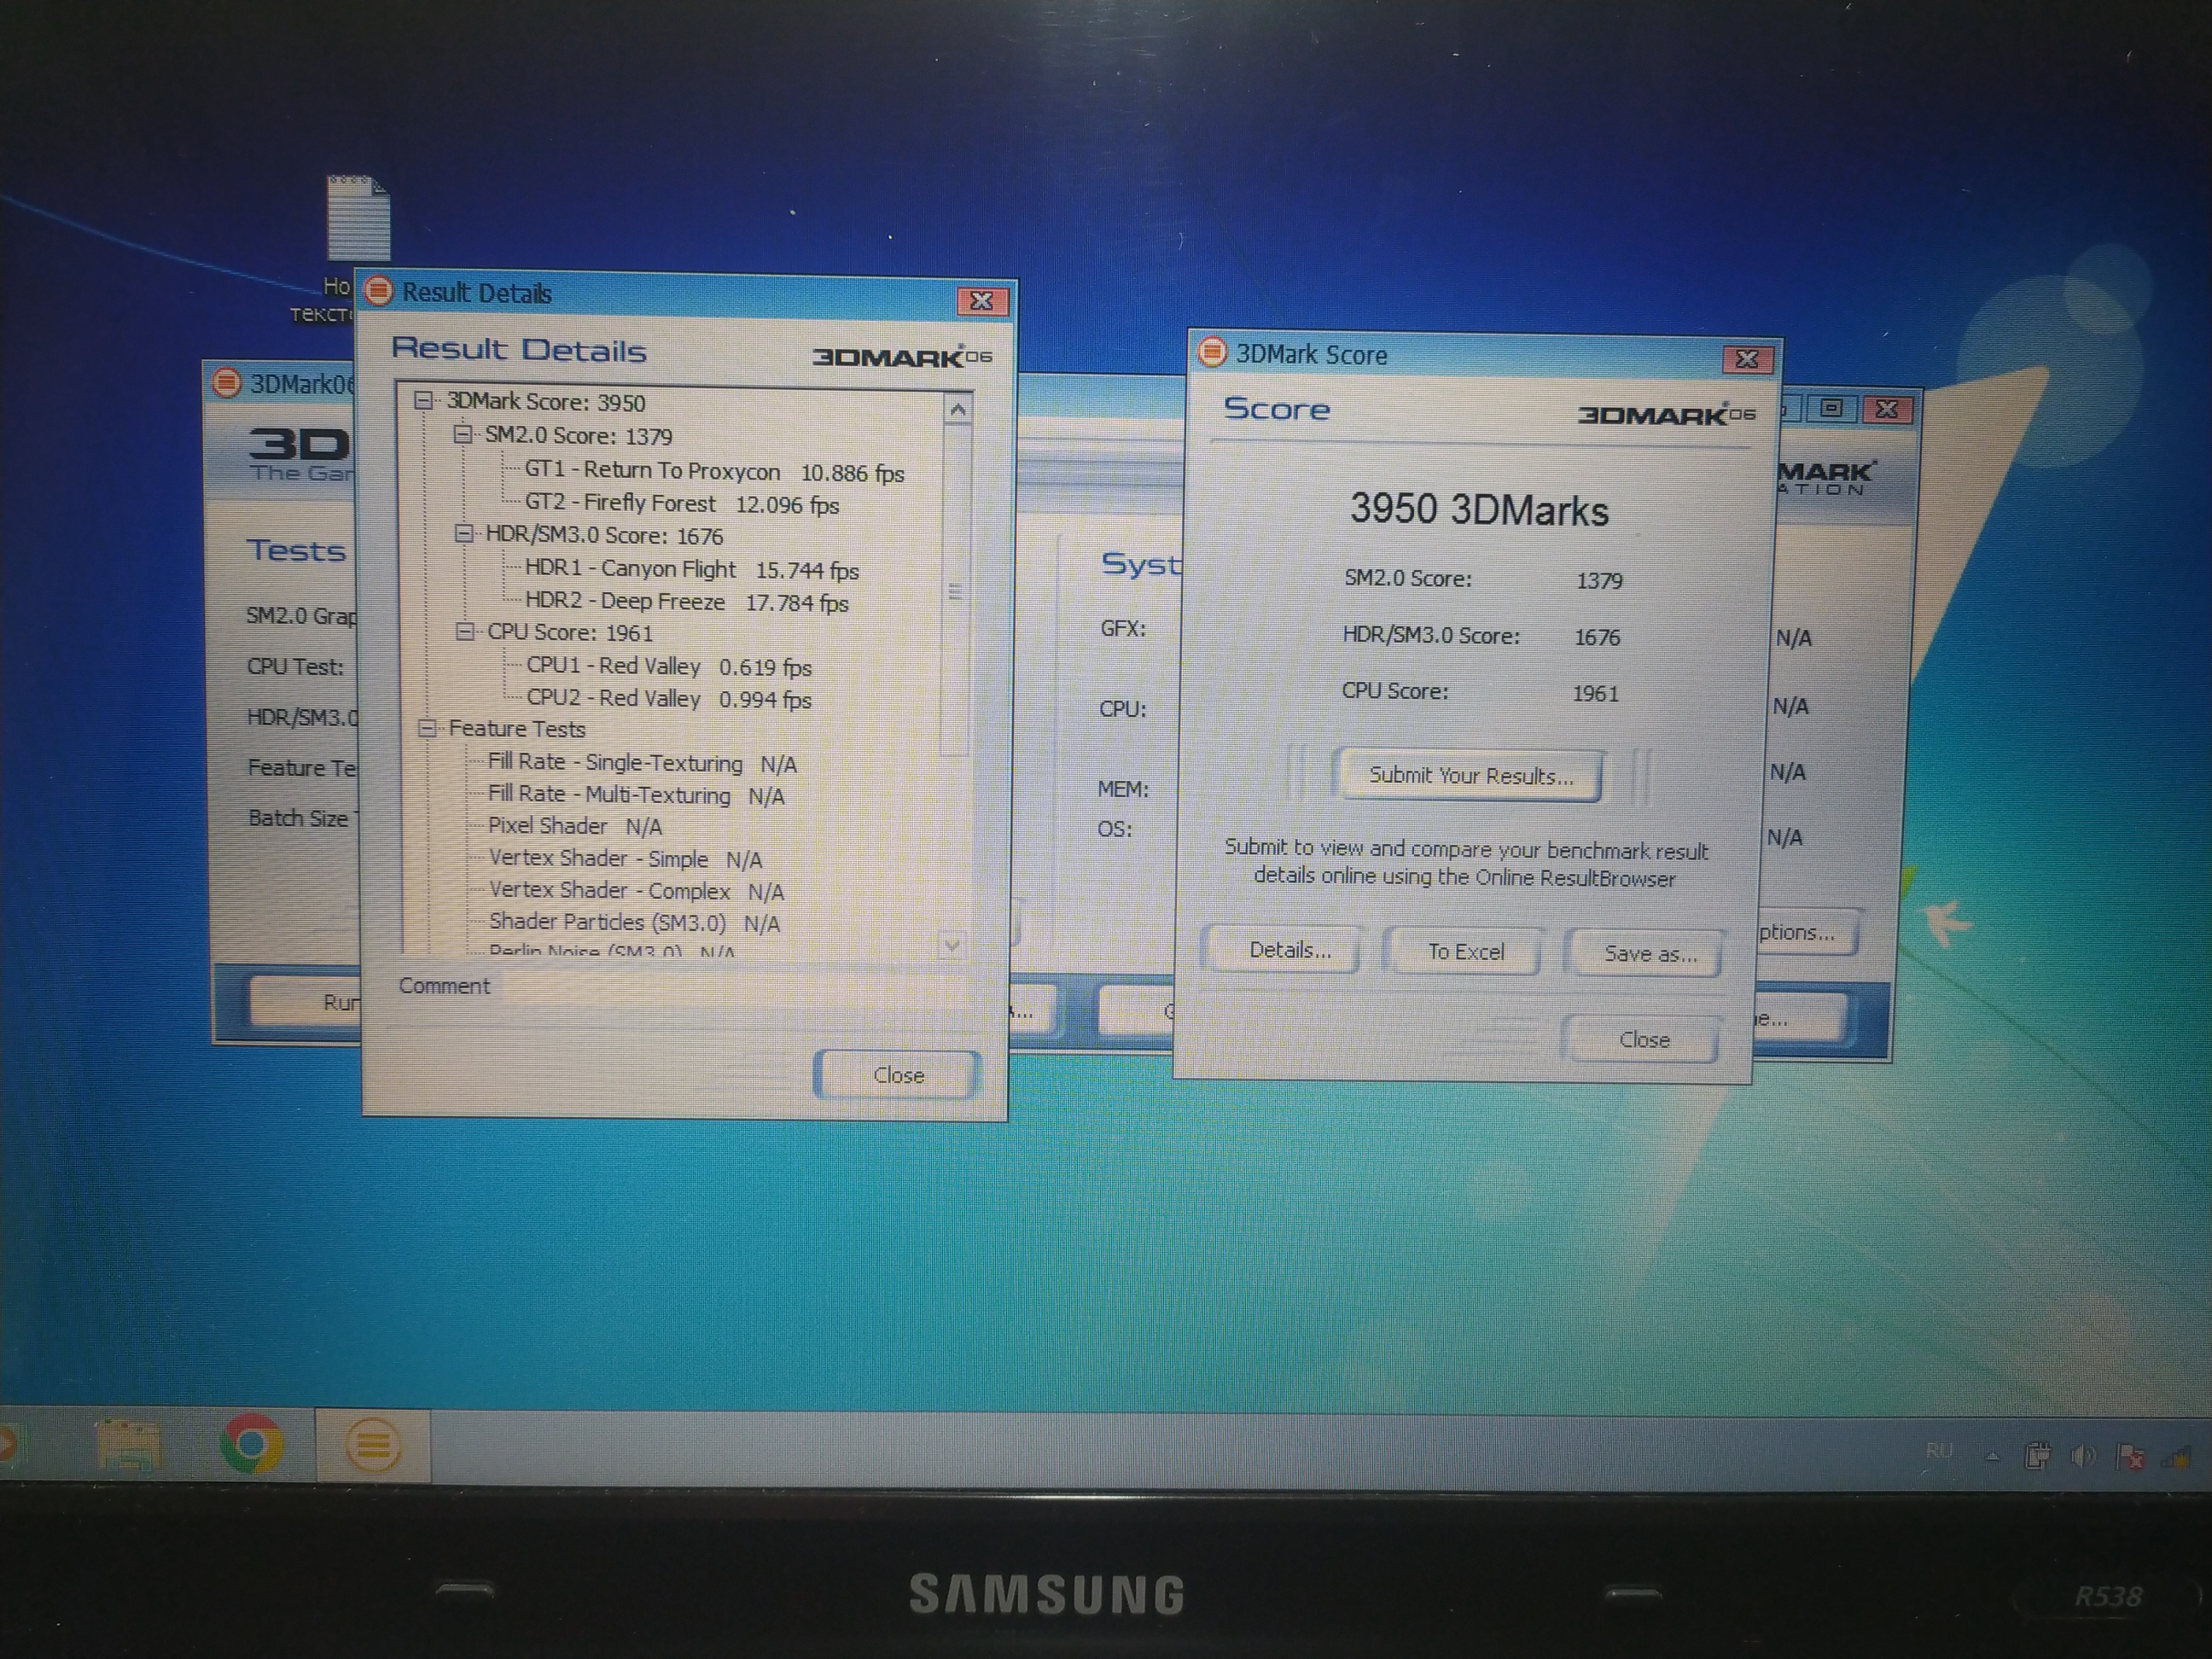Click the Run button in 3DMark06 window
The image size is (2212, 1659).
click(x=305, y=1002)
